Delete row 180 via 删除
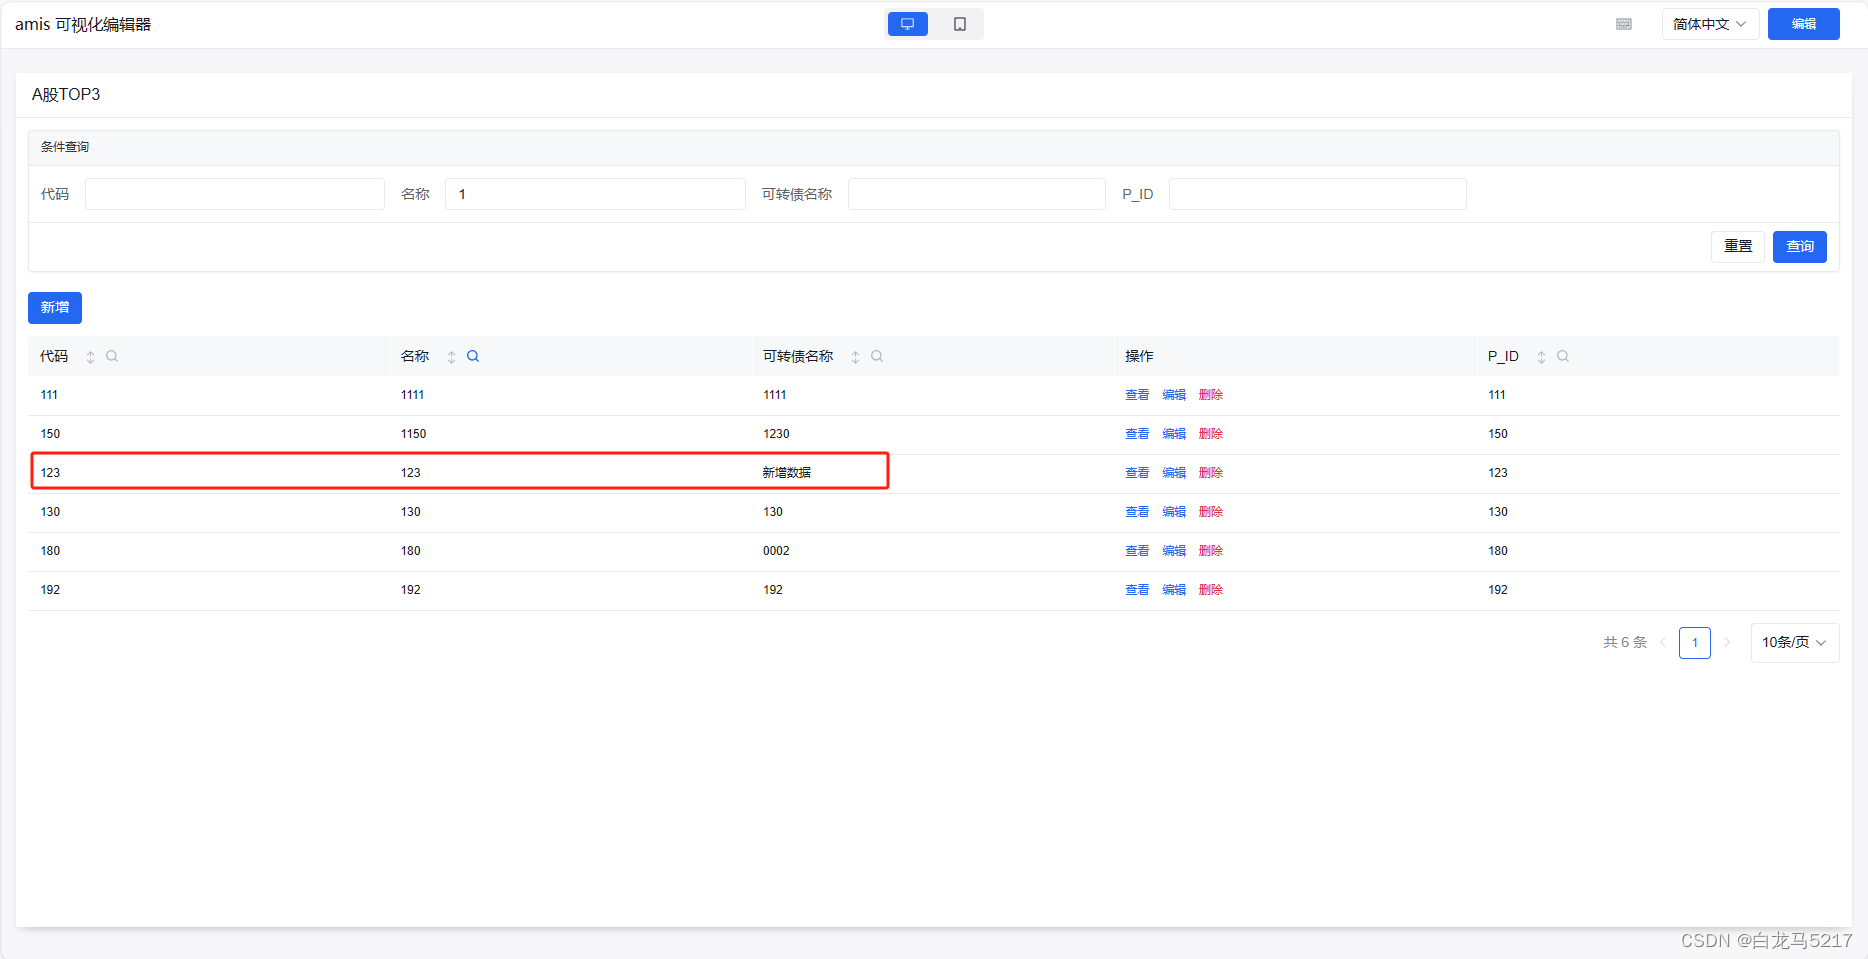The image size is (1868, 959). 1211,551
